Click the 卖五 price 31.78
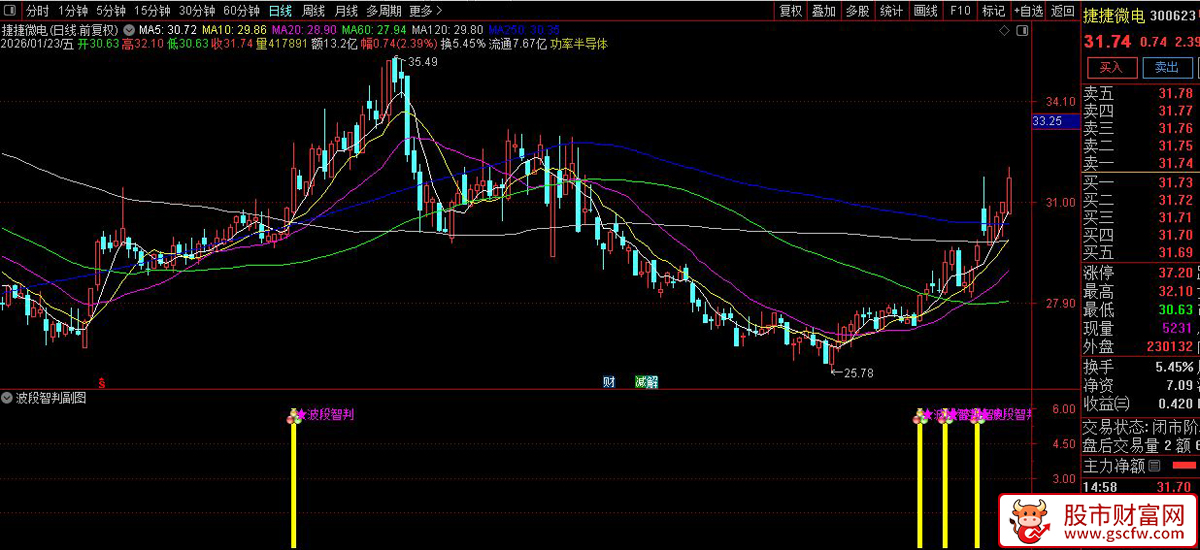The image size is (1200, 550). point(1175,93)
